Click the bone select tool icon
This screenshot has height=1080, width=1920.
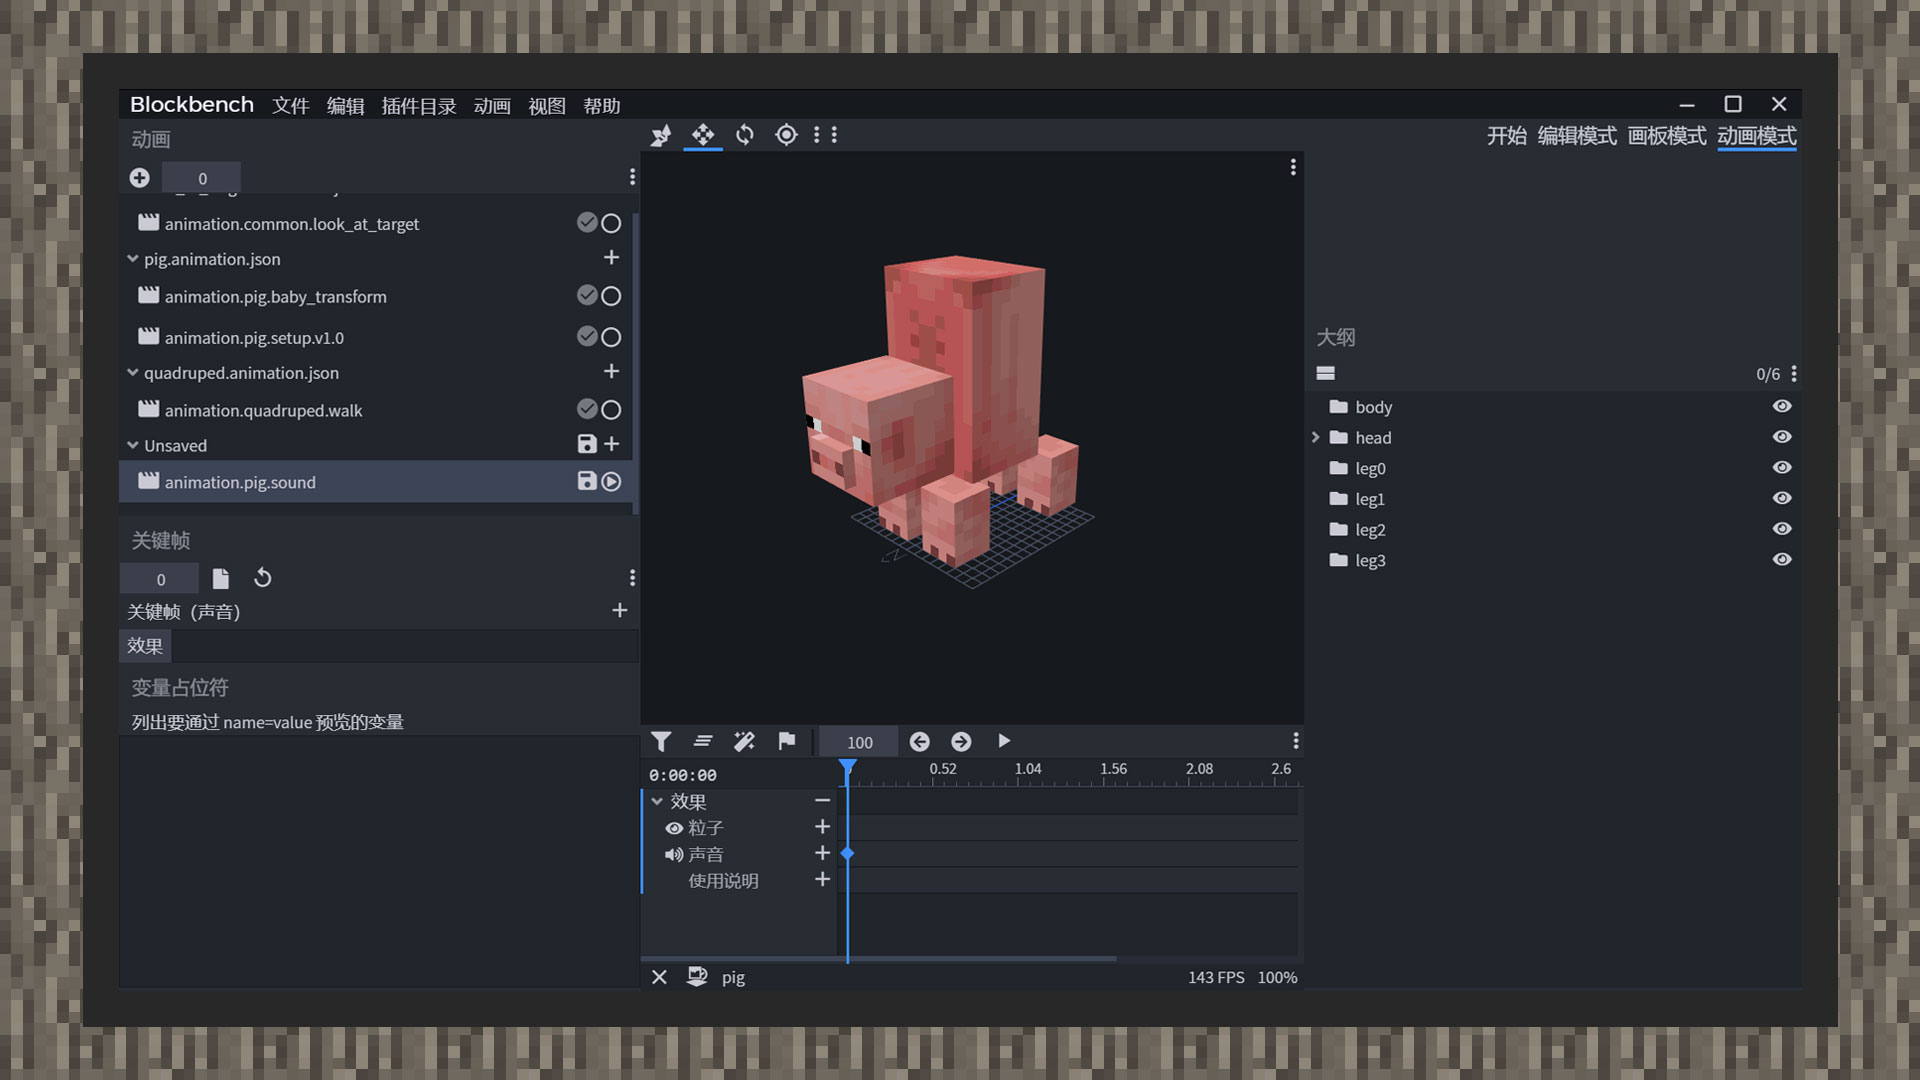pyautogui.click(x=661, y=135)
